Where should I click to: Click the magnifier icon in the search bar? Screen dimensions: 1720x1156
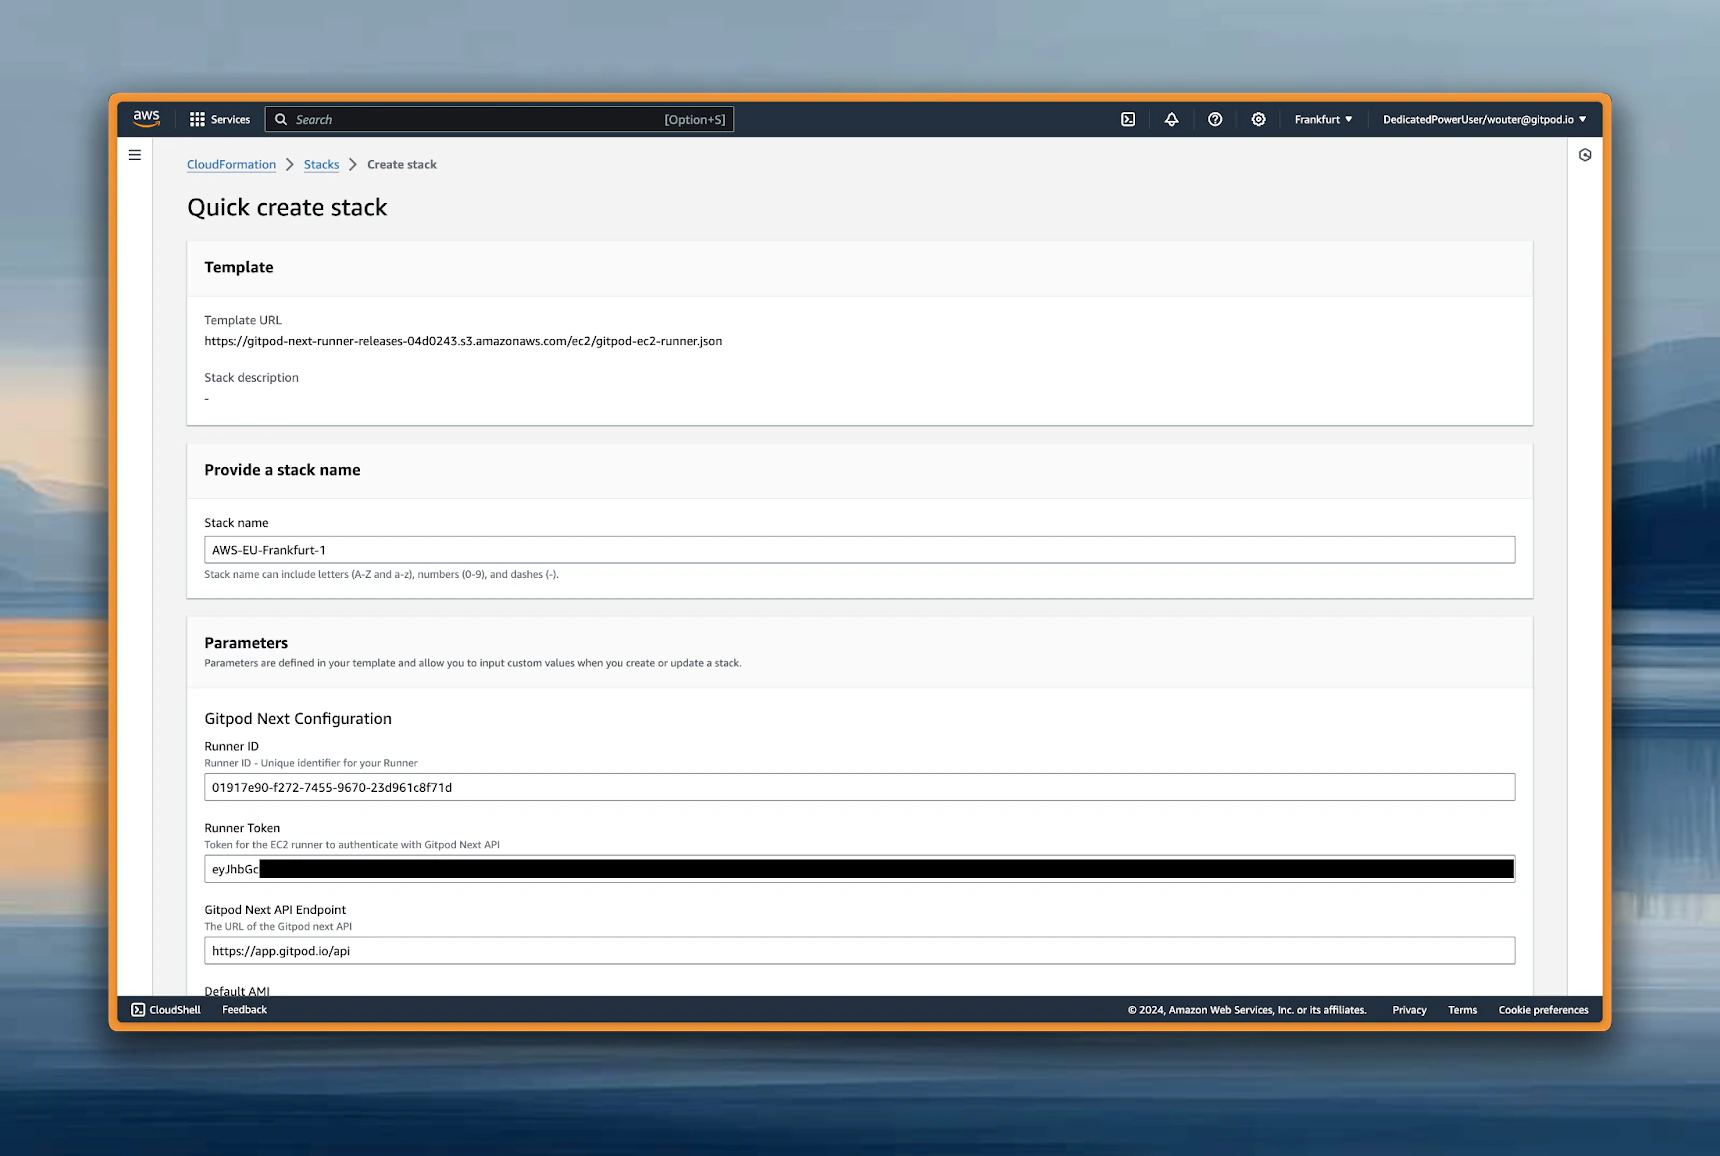click(281, 119)
